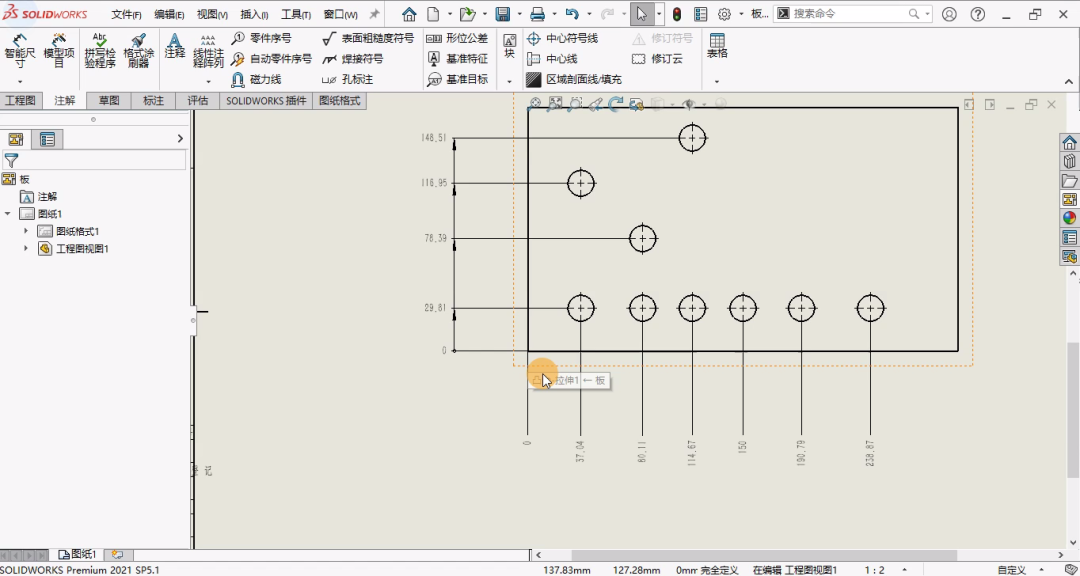Expand the 图纸格式1 tree node
This screenshot has height=576, width=1080.
coord(26,231)
